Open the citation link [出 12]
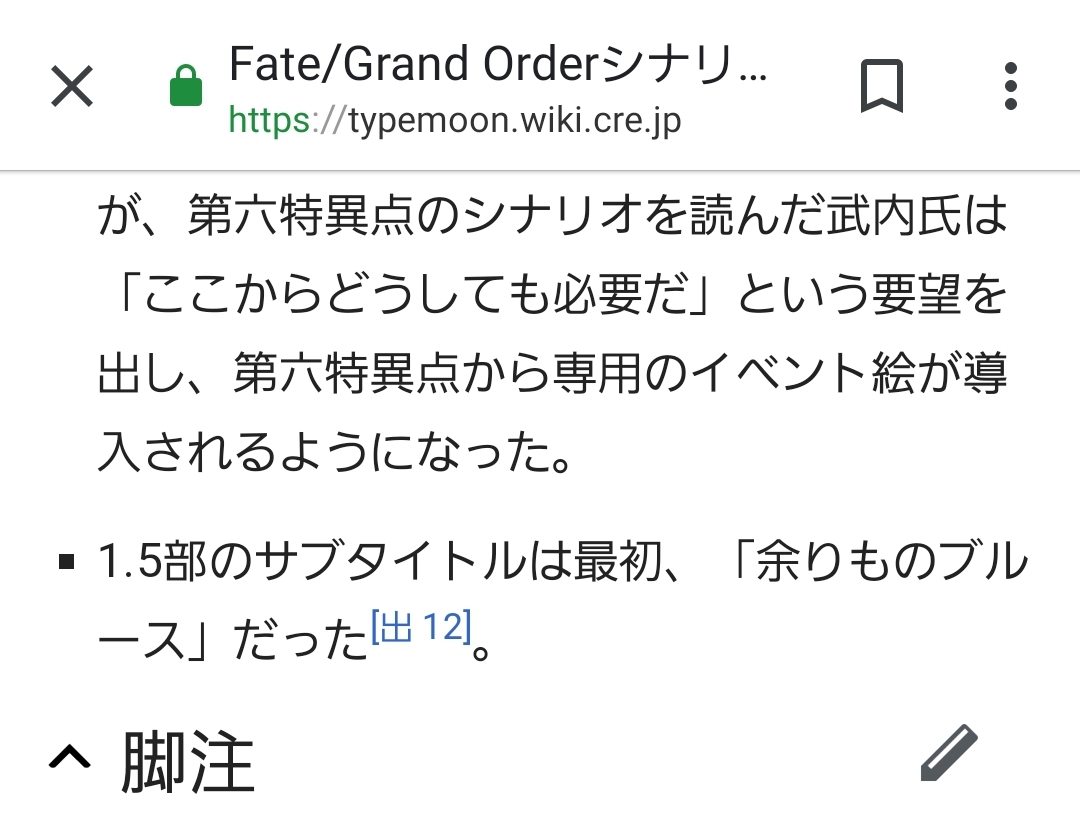The image size is (1080, 836). click(420, 628)
